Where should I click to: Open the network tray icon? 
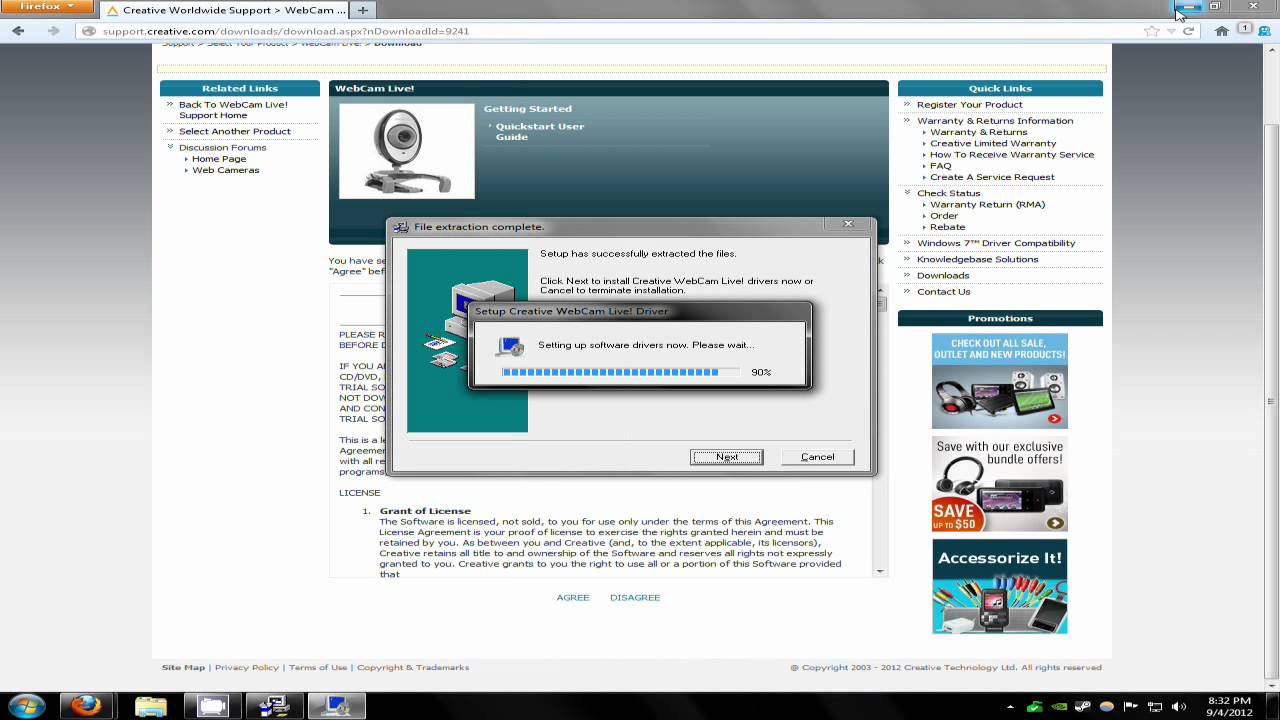[1155, 707]
